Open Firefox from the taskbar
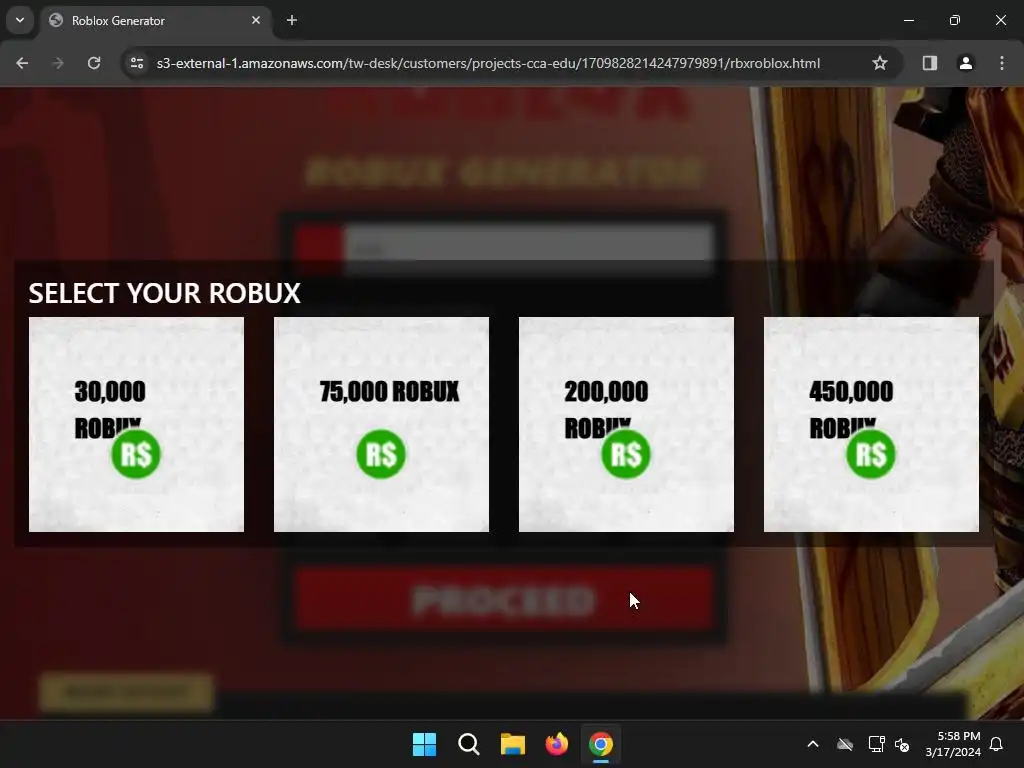This screenshot has height=768, width=1024. coord(556,744)
